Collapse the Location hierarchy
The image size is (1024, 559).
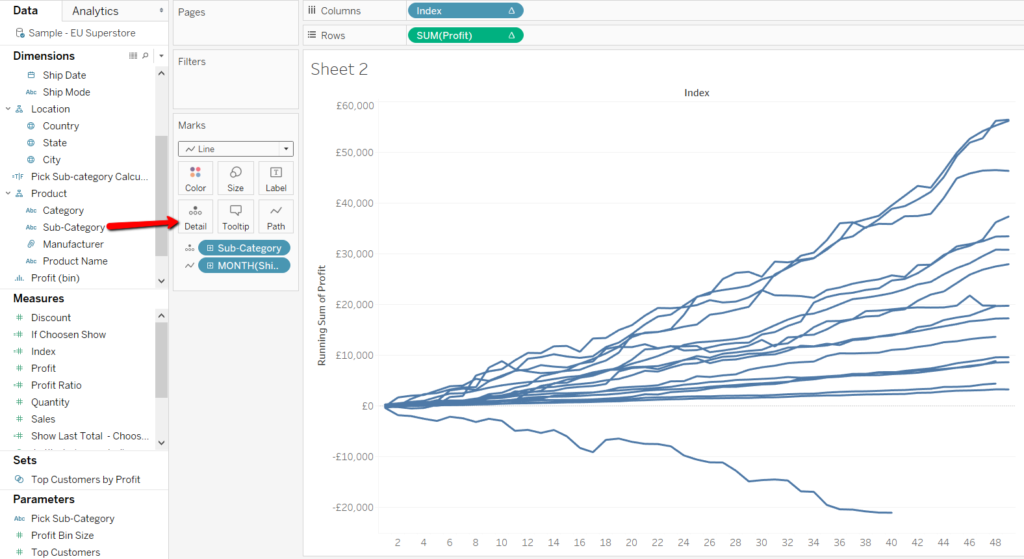(8, 109)
